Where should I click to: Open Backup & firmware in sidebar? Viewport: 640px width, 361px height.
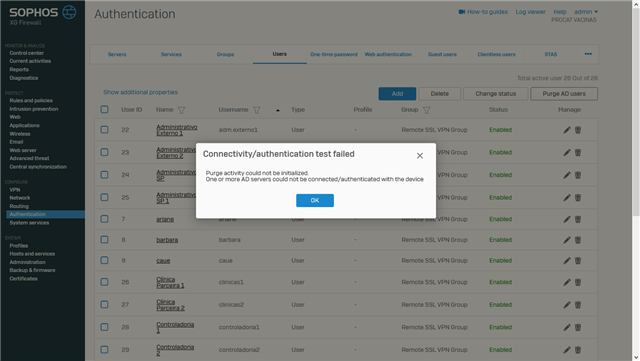32,270
